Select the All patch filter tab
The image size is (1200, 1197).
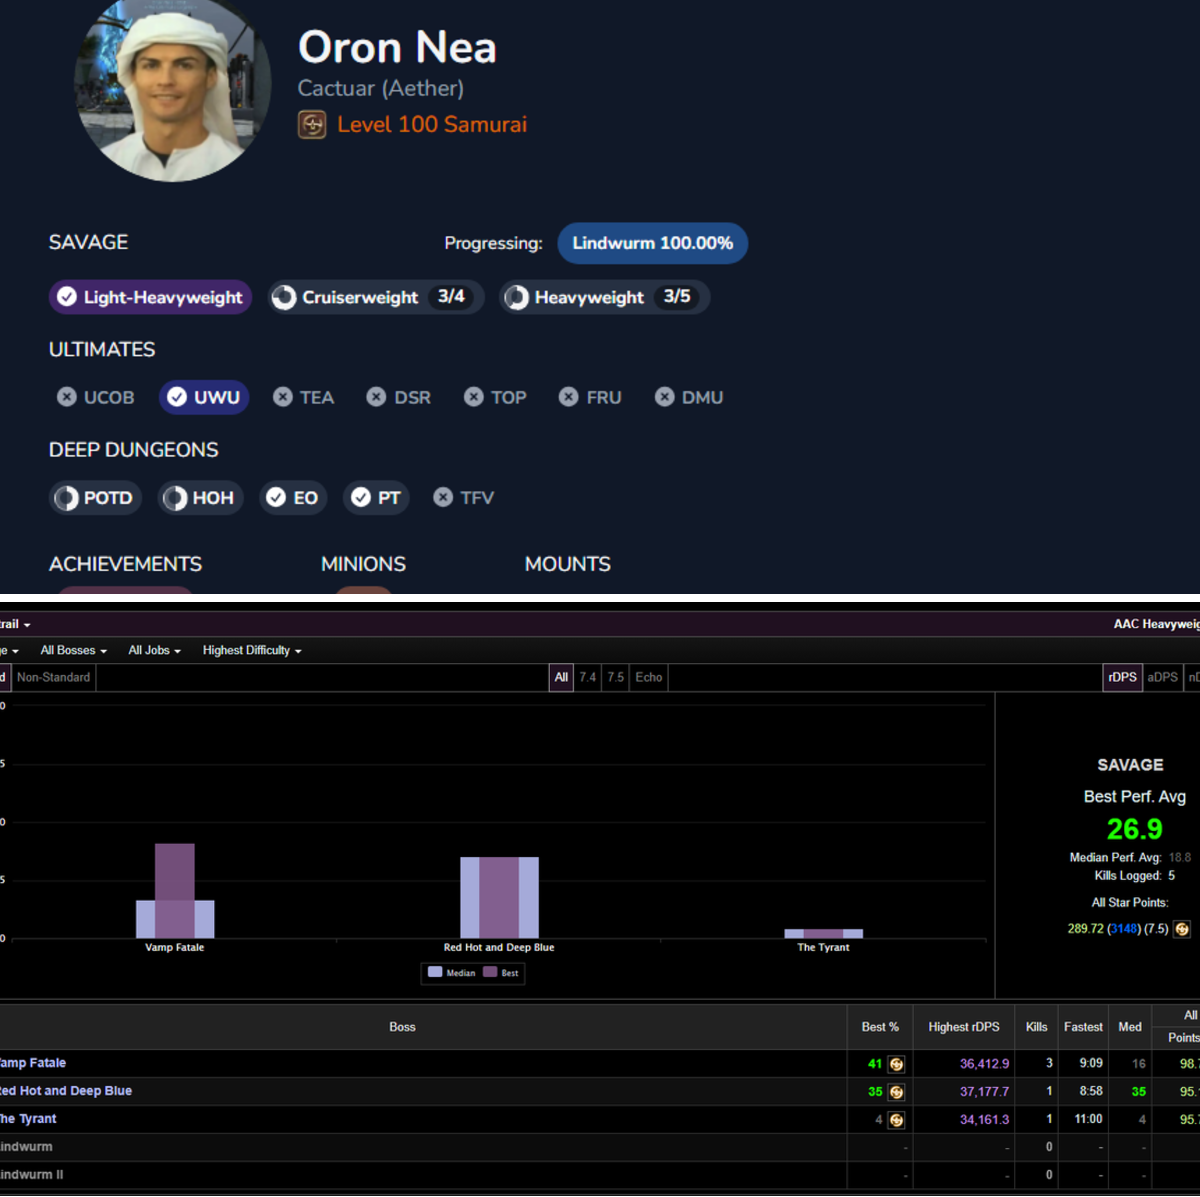pos(561,677)
